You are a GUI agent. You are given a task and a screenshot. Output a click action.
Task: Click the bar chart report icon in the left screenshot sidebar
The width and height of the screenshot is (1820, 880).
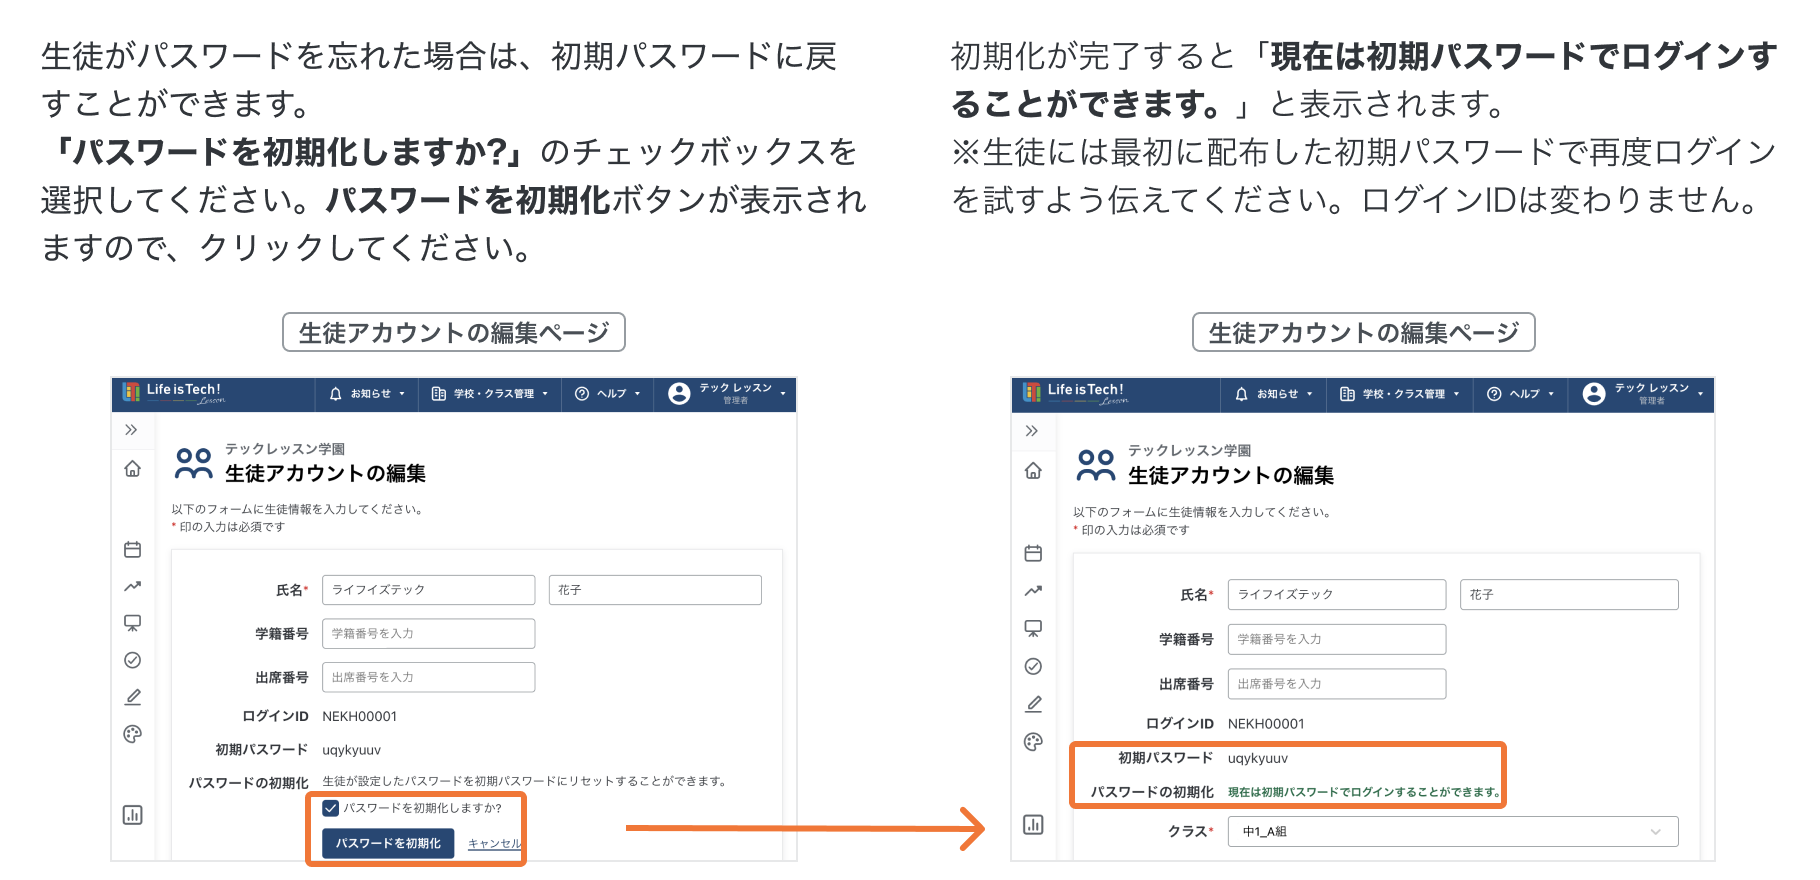point(132,815)
